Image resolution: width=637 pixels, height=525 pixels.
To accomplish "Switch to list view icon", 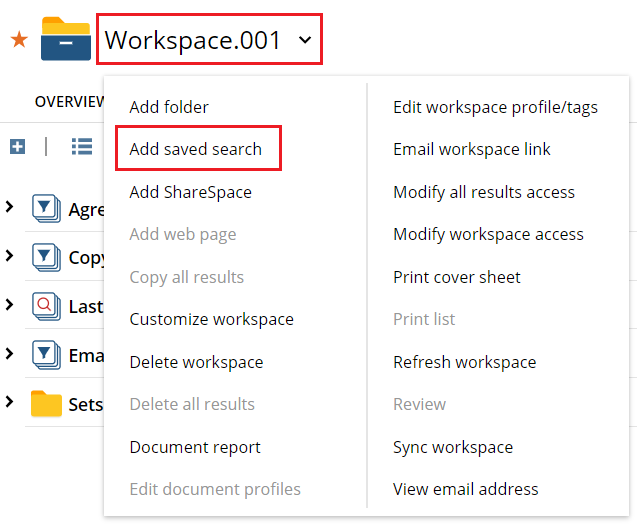I will [82, 146].
